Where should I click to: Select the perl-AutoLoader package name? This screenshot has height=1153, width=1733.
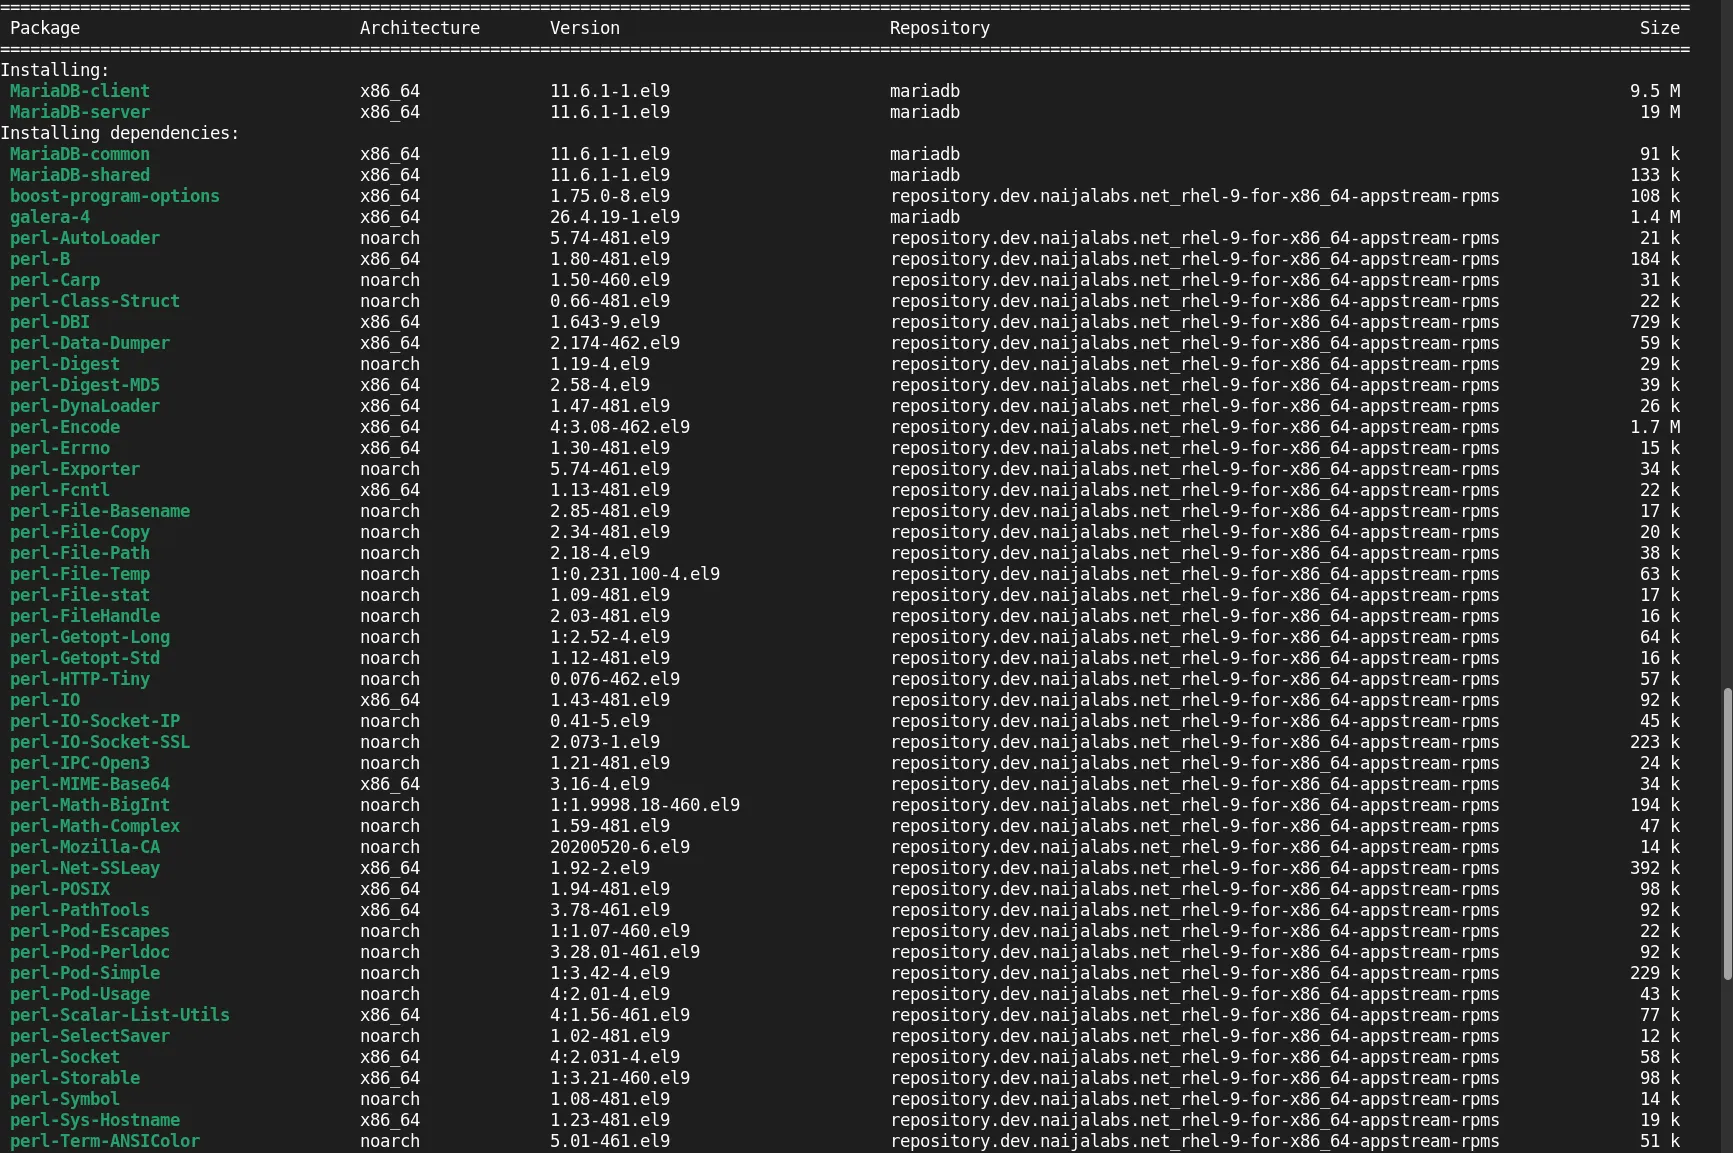point(85,238)
